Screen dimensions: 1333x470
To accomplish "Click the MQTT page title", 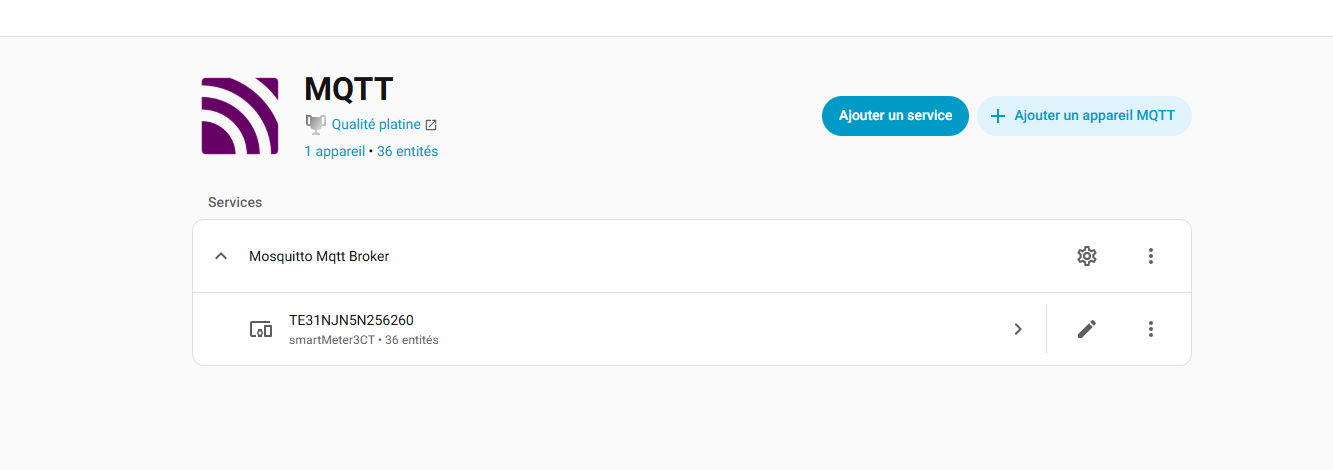I will click(349, 89).
